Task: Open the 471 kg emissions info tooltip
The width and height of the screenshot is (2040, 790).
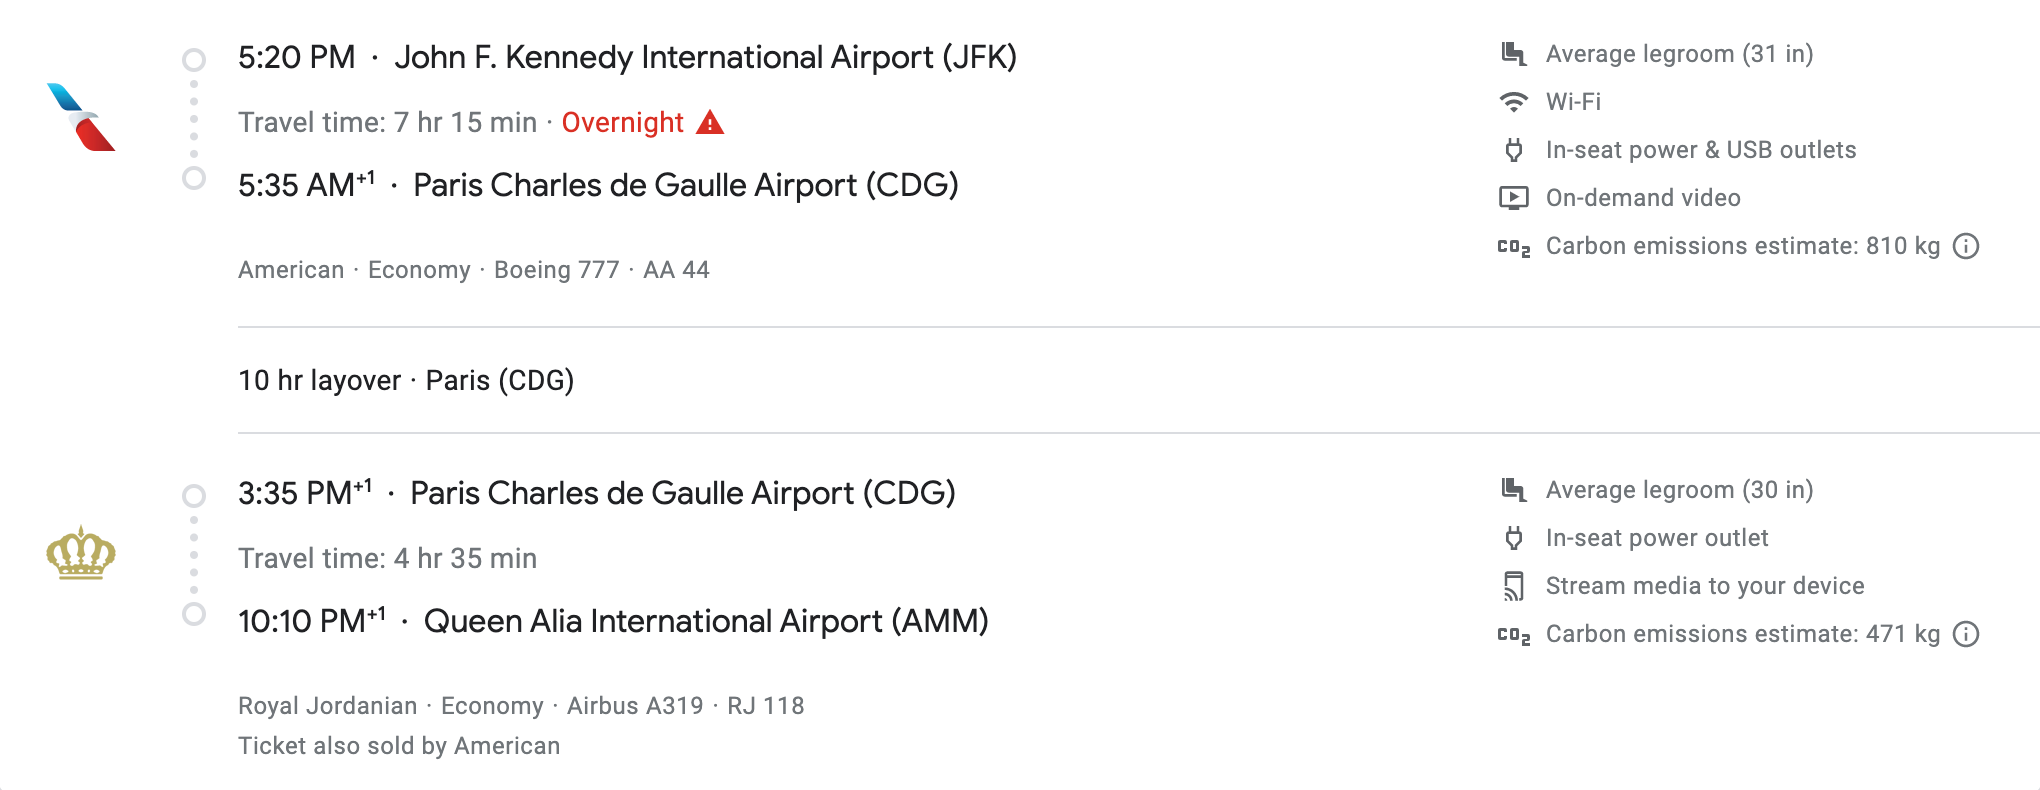Action: click(x=1966, y=633)
